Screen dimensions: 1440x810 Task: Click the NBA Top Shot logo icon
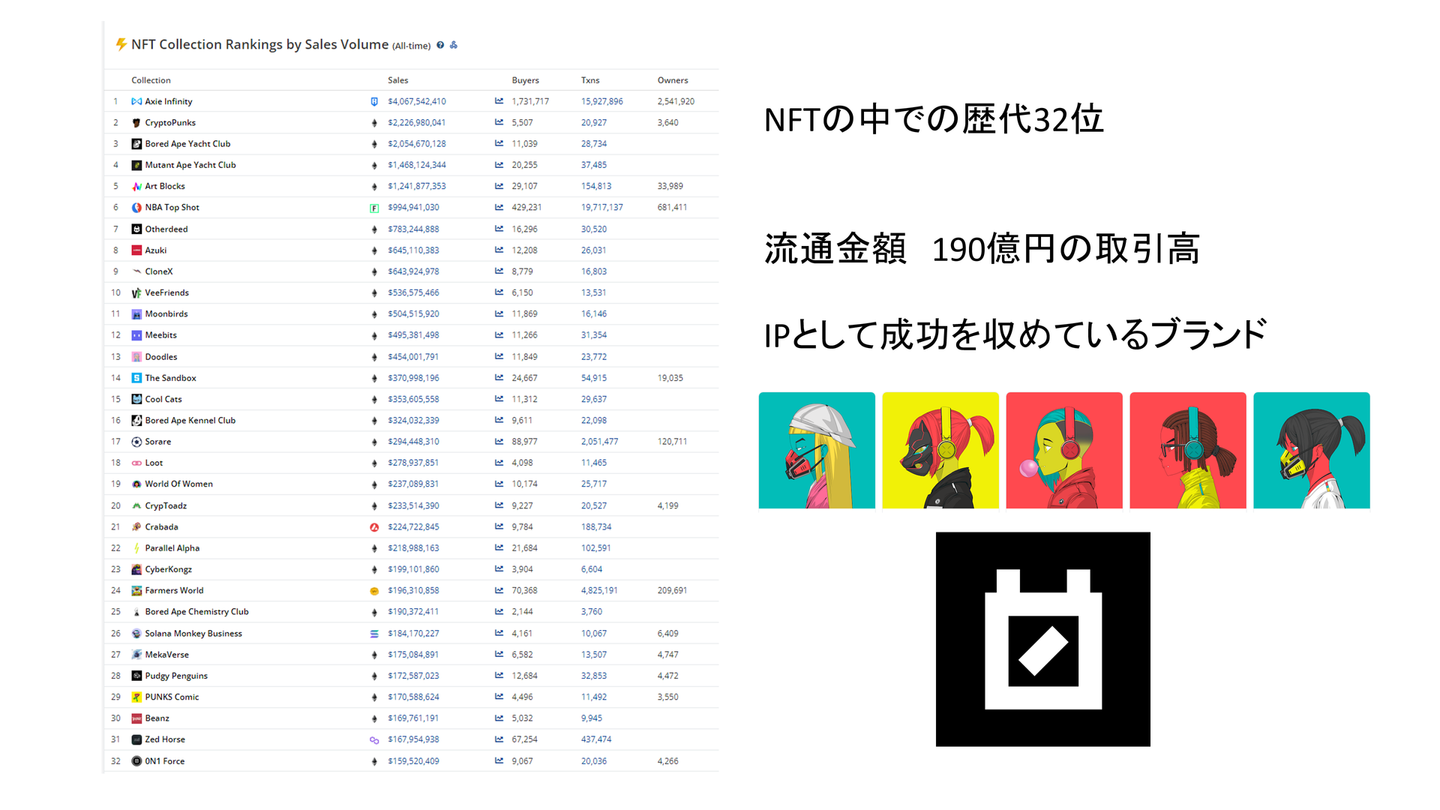tap(136, 208)
